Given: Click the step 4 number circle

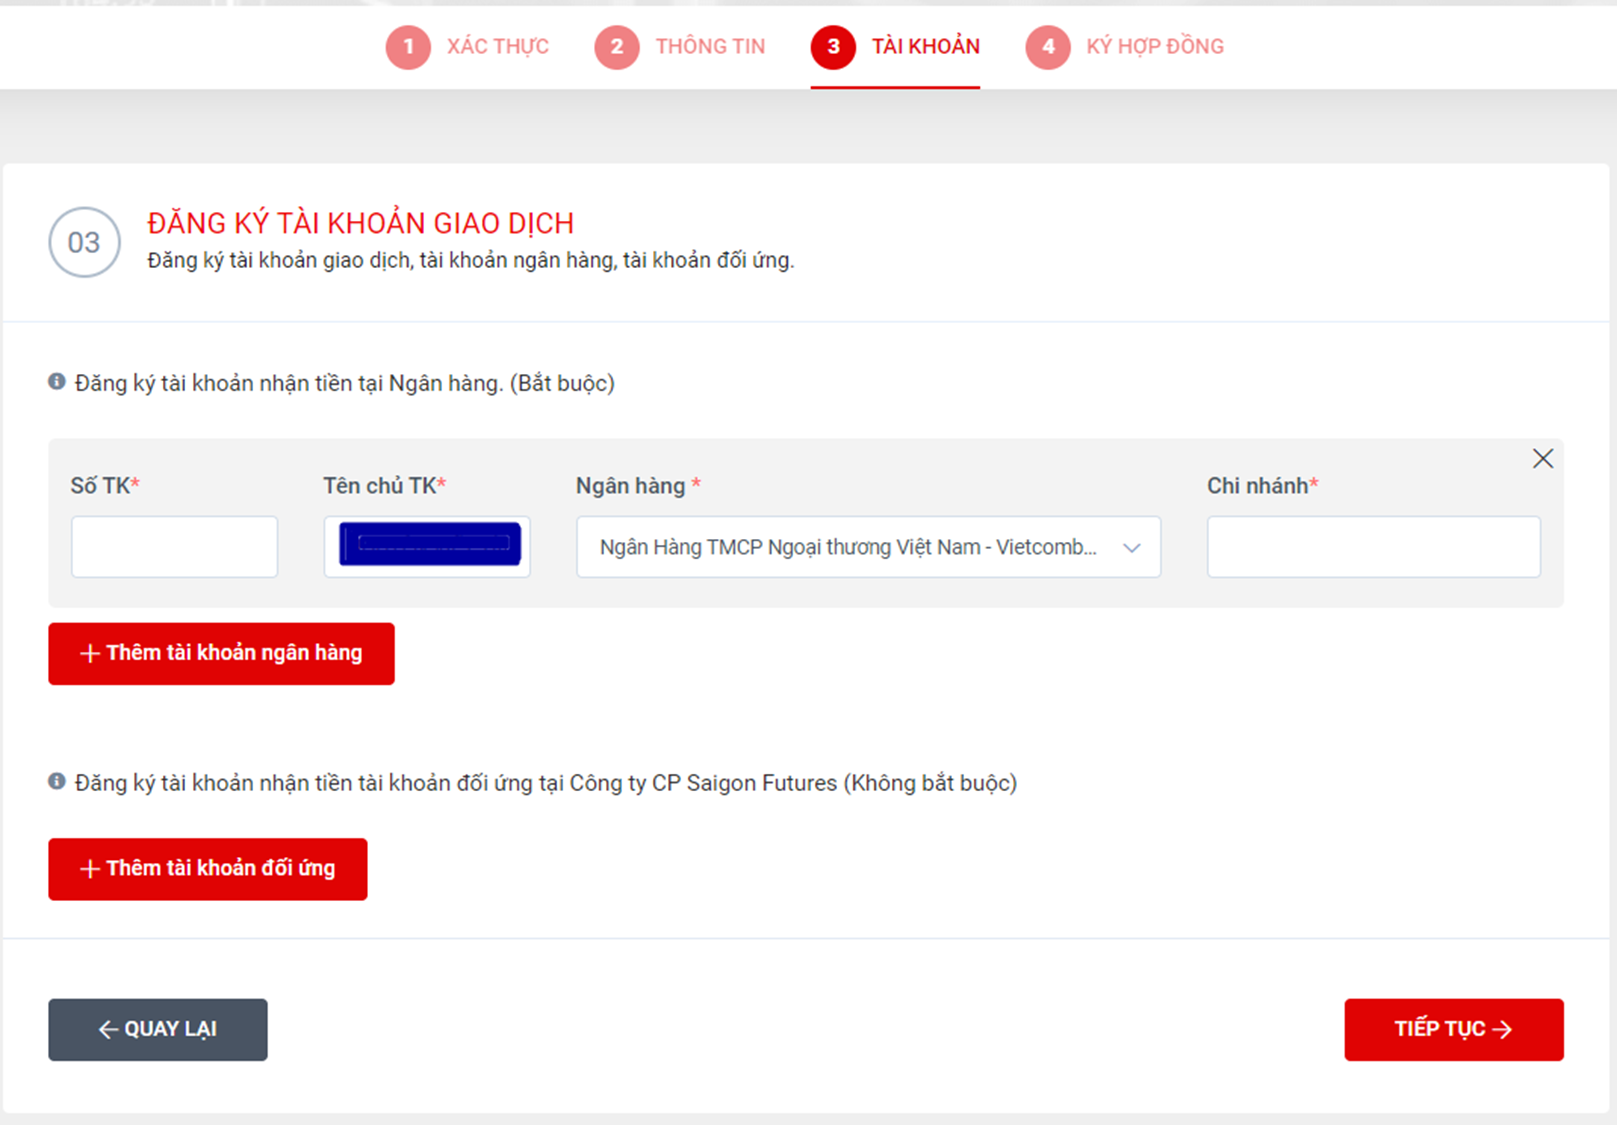Looking at the screenshot, I should tap(1047, 47).
